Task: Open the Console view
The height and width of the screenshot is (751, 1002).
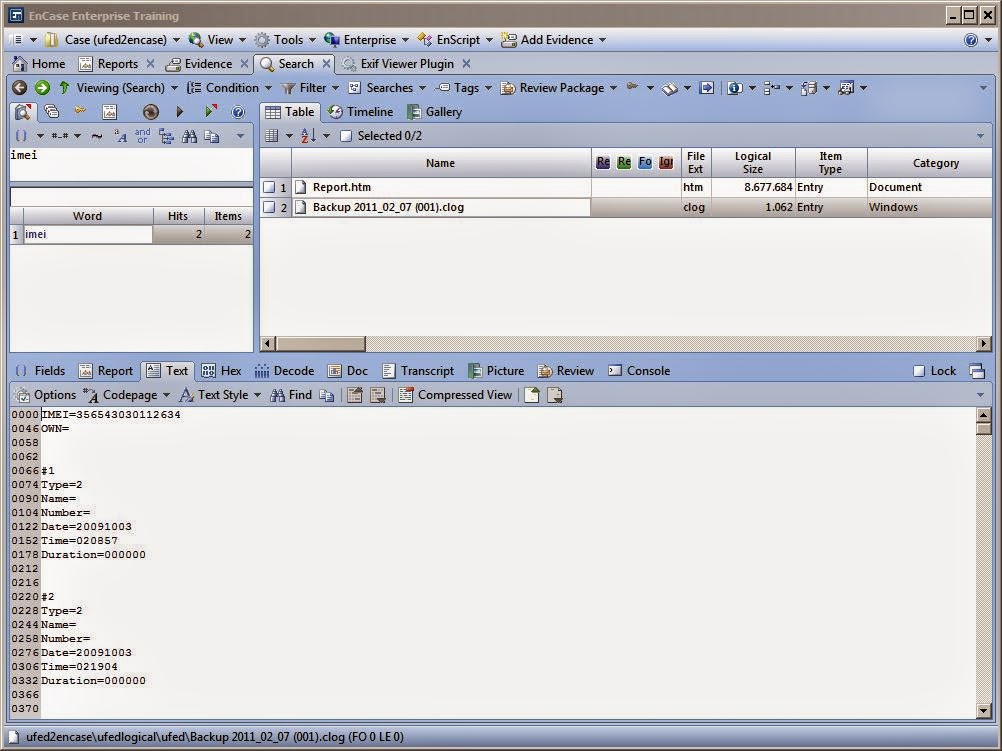Action: [x=638, y=370]
